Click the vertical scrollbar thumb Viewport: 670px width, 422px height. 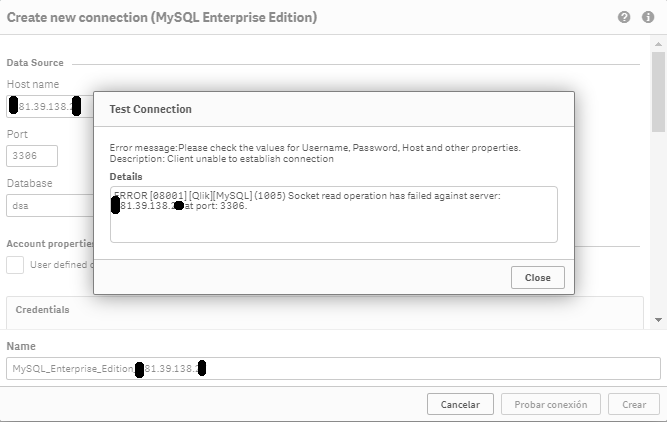click(659, 90)
